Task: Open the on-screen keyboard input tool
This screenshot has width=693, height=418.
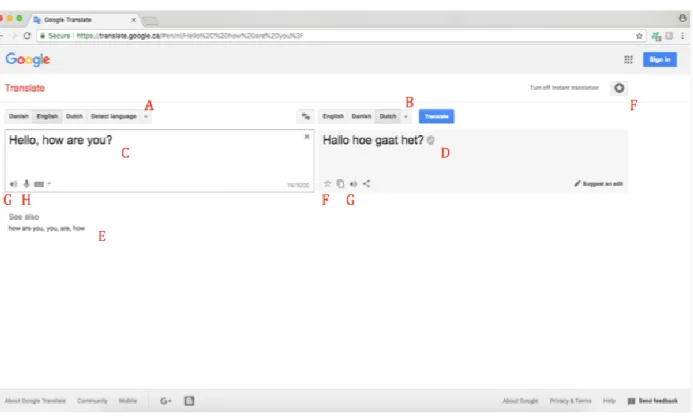Action: [39, 184]
